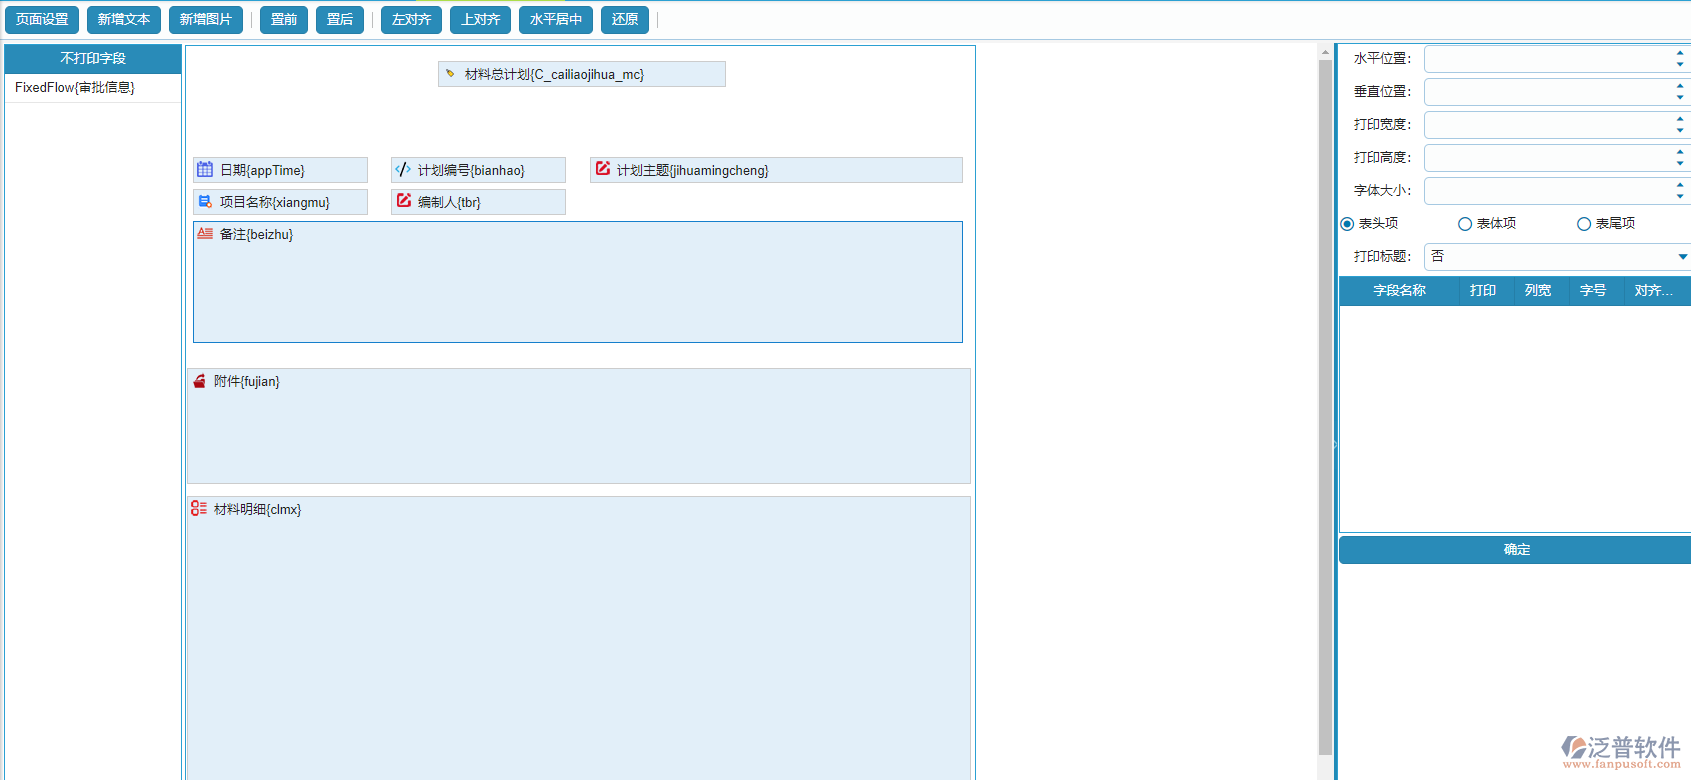Click the attachment icon beside 附件{fujian}
Image resolution: width=1691 pixels, height=780 pixels.
[x=199, y=381]
